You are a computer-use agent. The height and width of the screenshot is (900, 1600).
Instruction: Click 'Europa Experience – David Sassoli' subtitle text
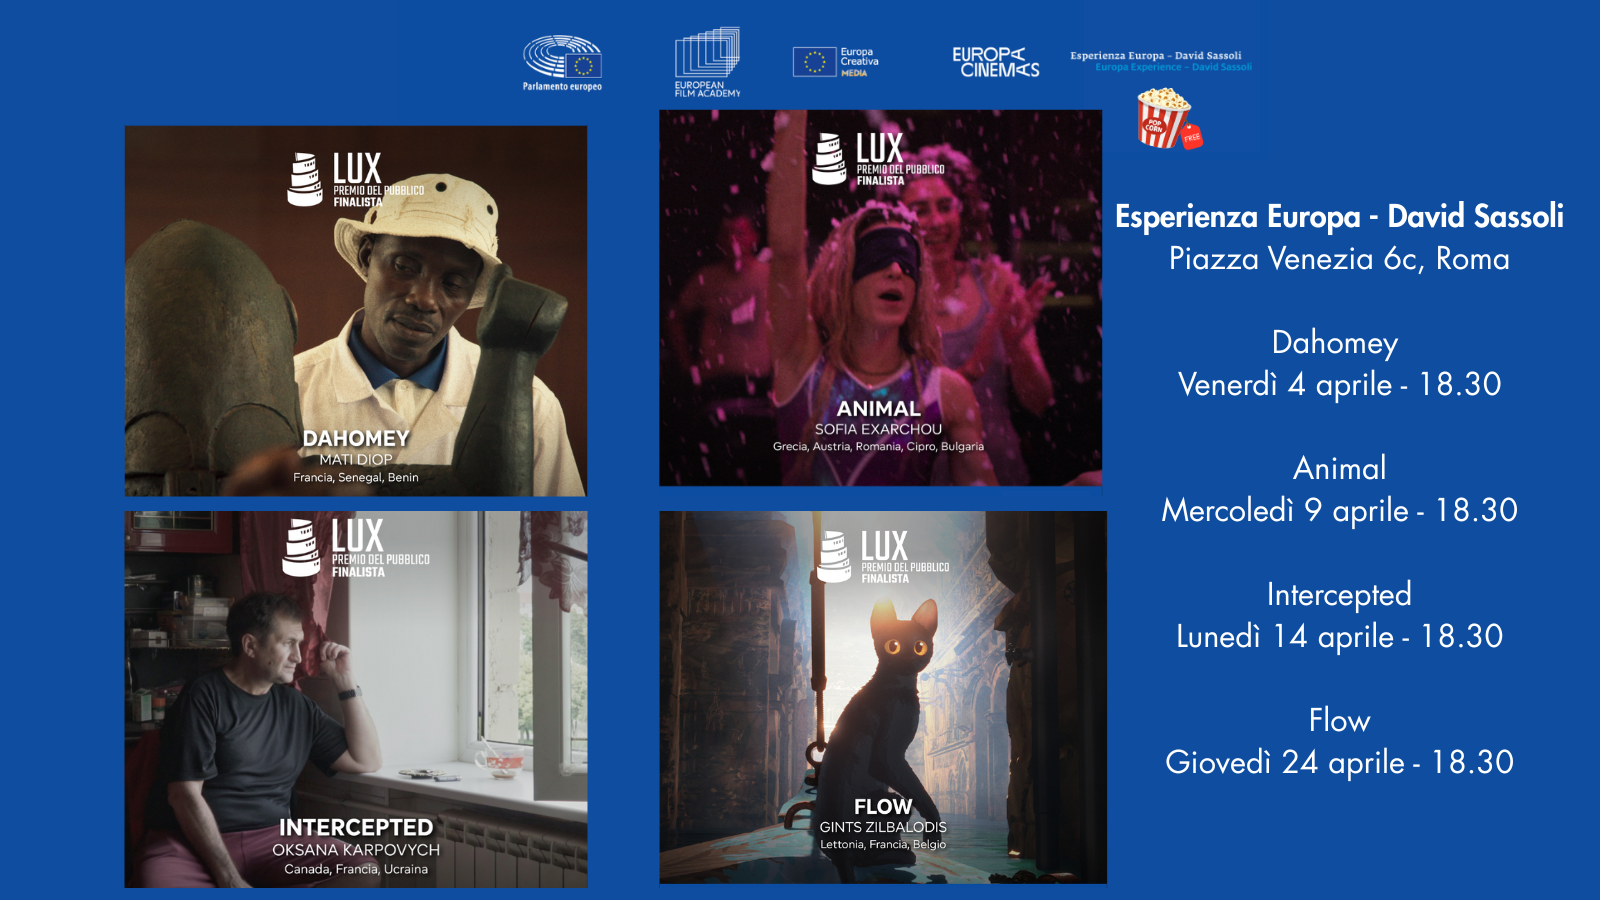(x=1173, y=67)
